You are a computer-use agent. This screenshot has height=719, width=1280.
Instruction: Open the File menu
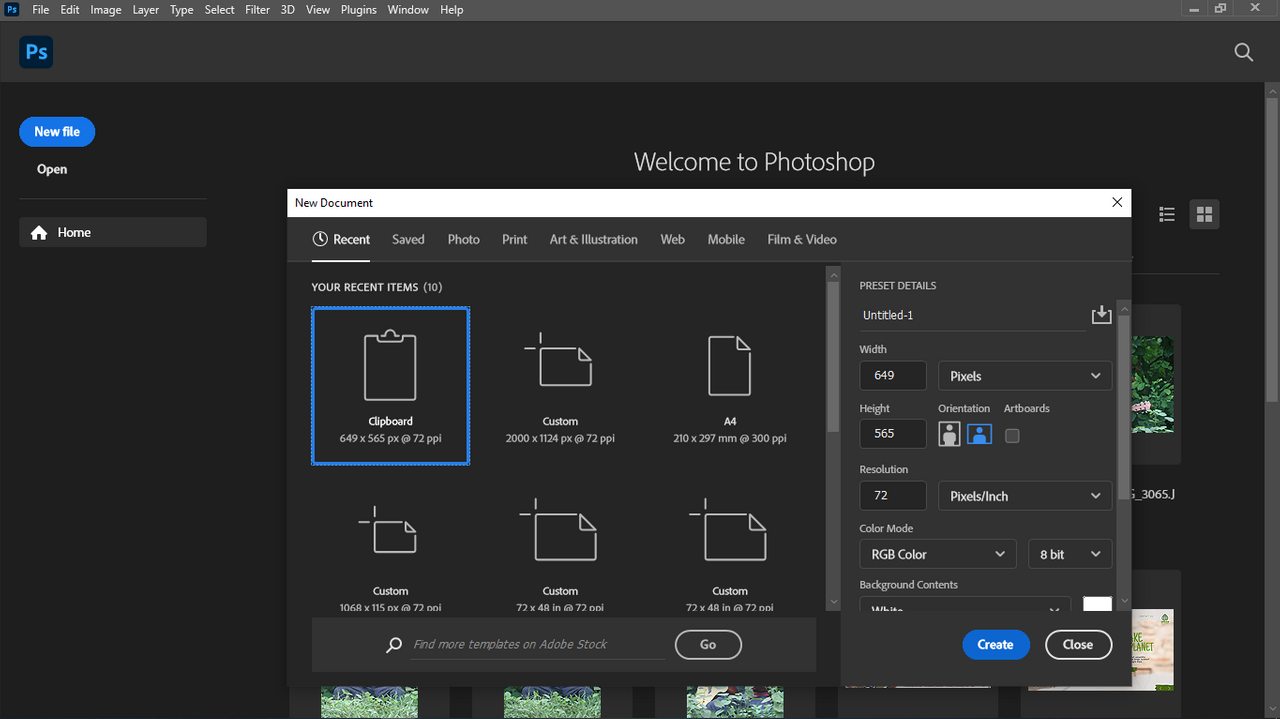point(41,9)
